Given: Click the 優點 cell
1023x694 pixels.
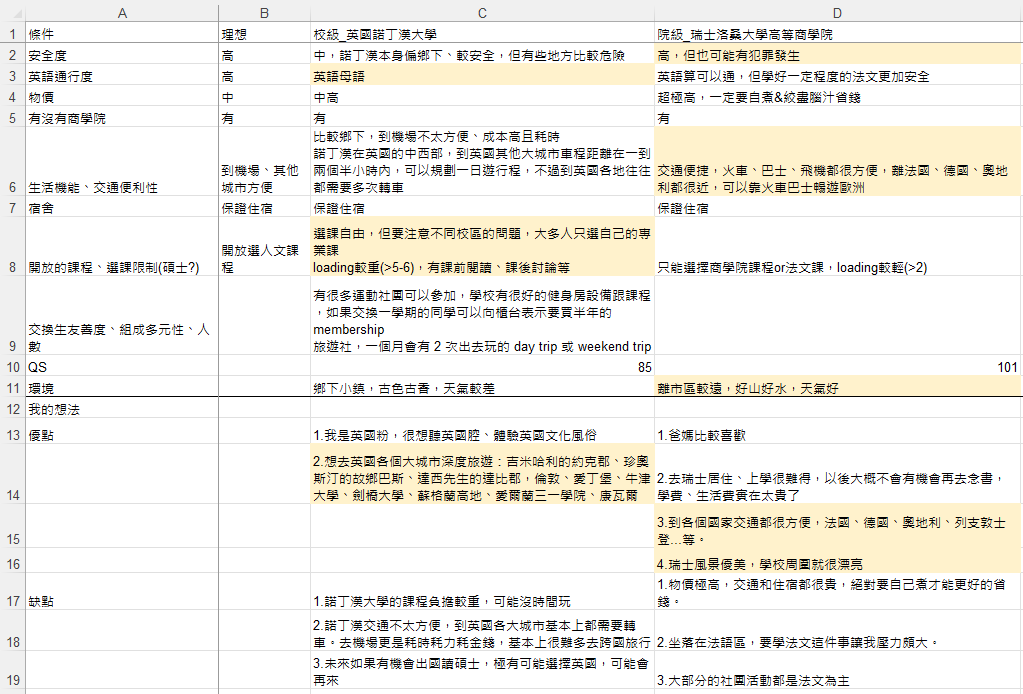Looking at the screenshot, I should pos(122,431).
